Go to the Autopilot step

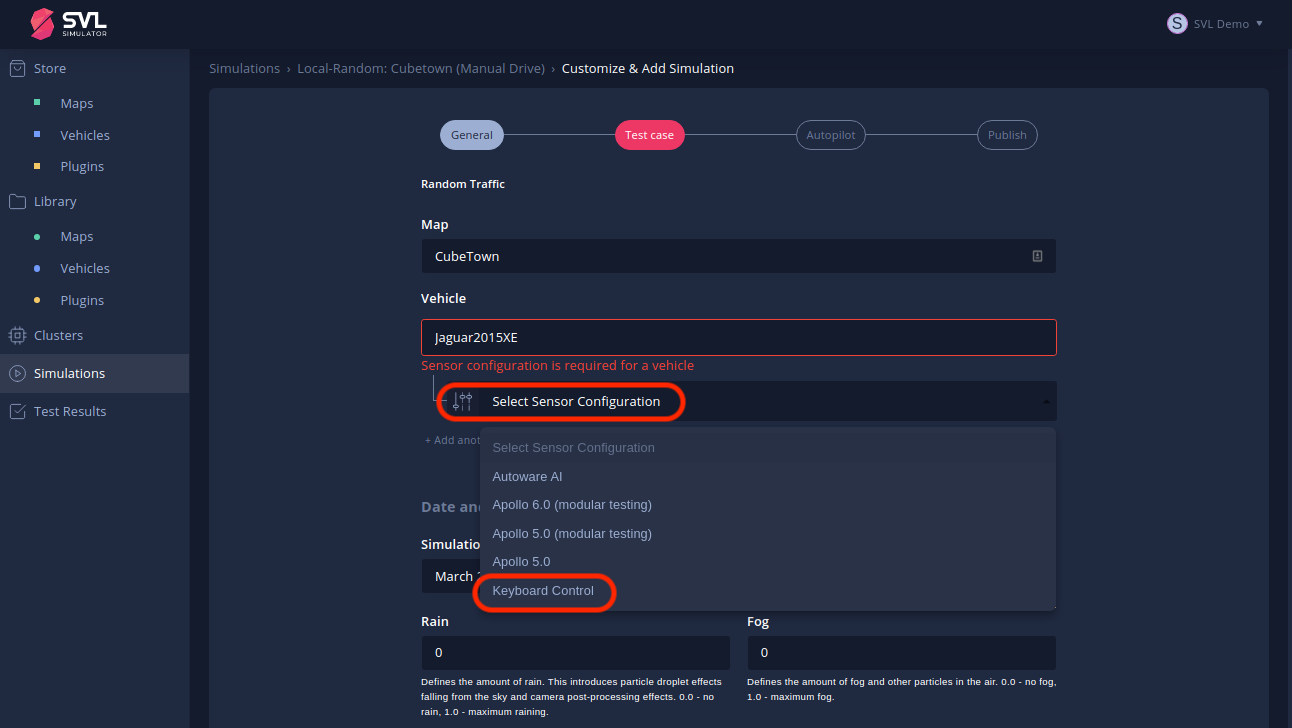click(x=830, y=135)
